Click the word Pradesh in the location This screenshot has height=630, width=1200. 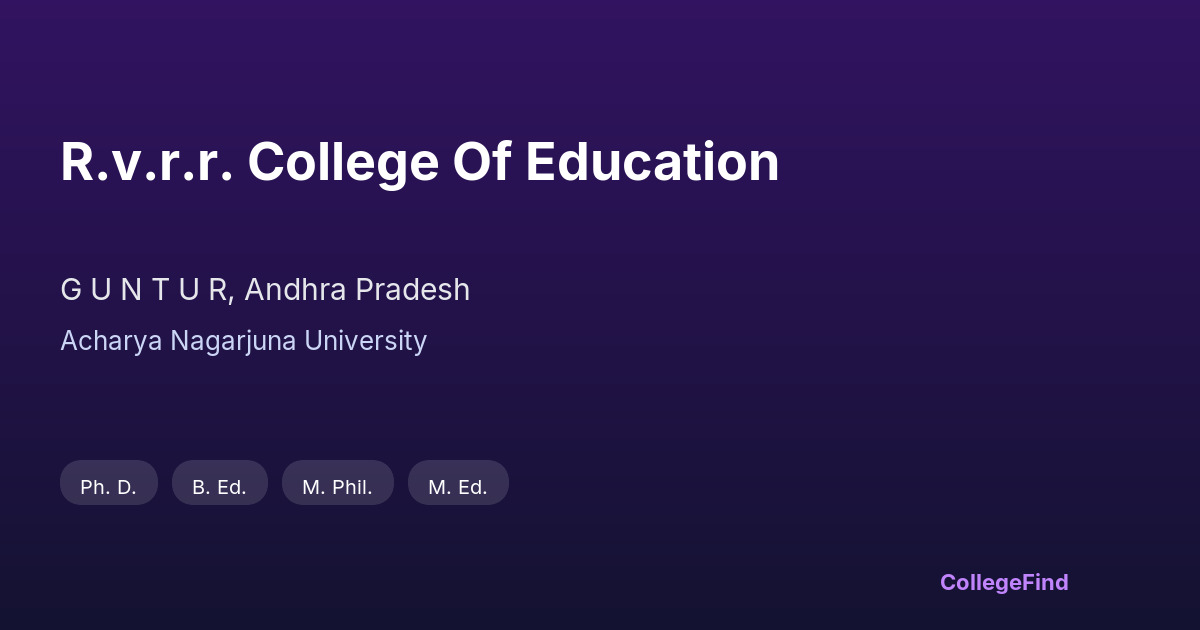[412, 290]
